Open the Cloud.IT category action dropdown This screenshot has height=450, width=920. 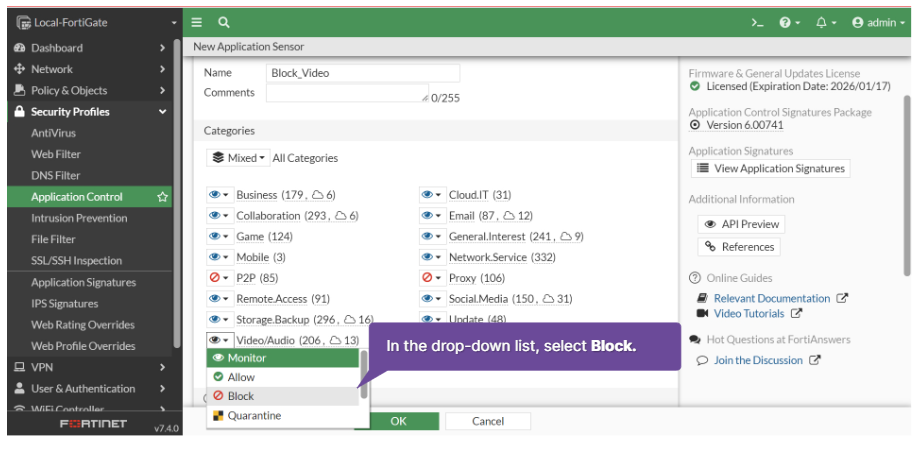pos(433,195)
